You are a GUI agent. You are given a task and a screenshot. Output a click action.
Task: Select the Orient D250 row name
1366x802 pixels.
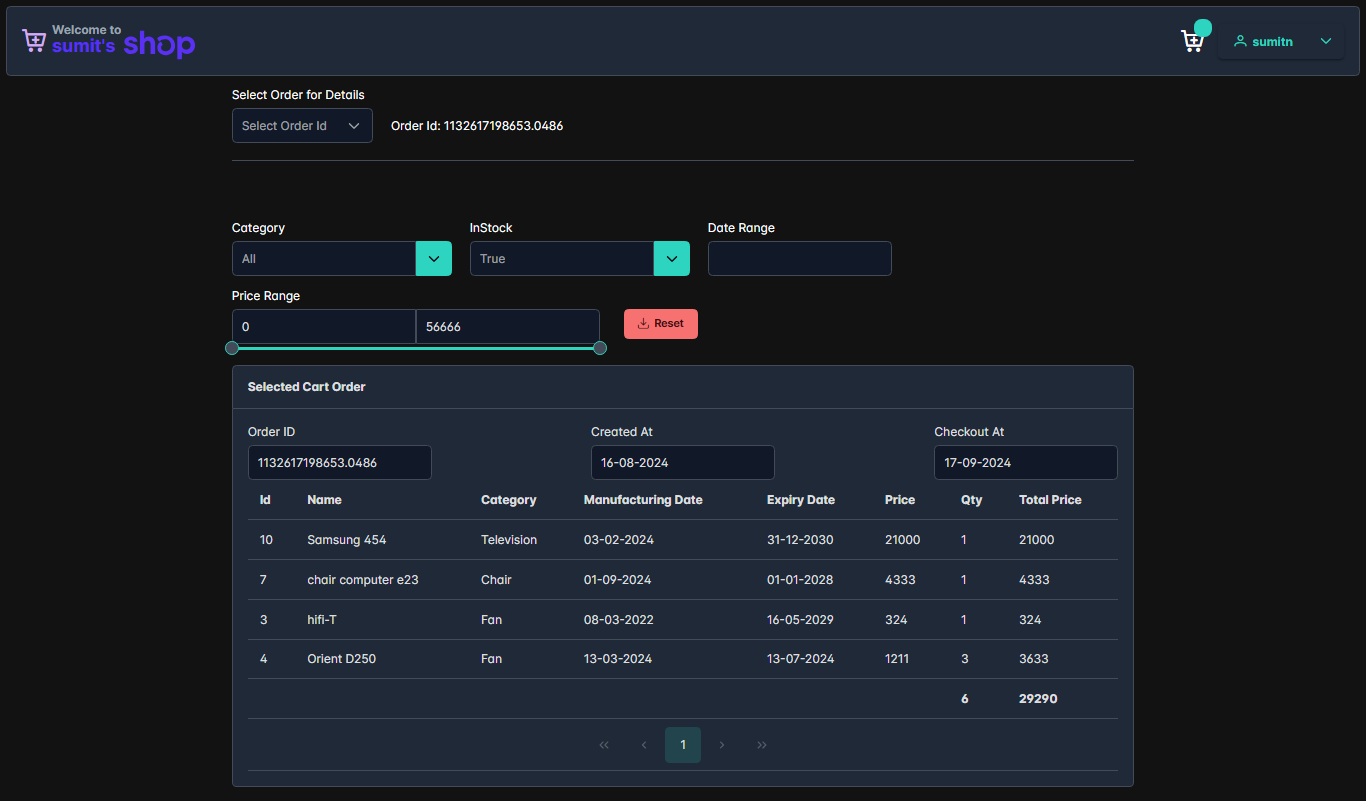(342, 659)
